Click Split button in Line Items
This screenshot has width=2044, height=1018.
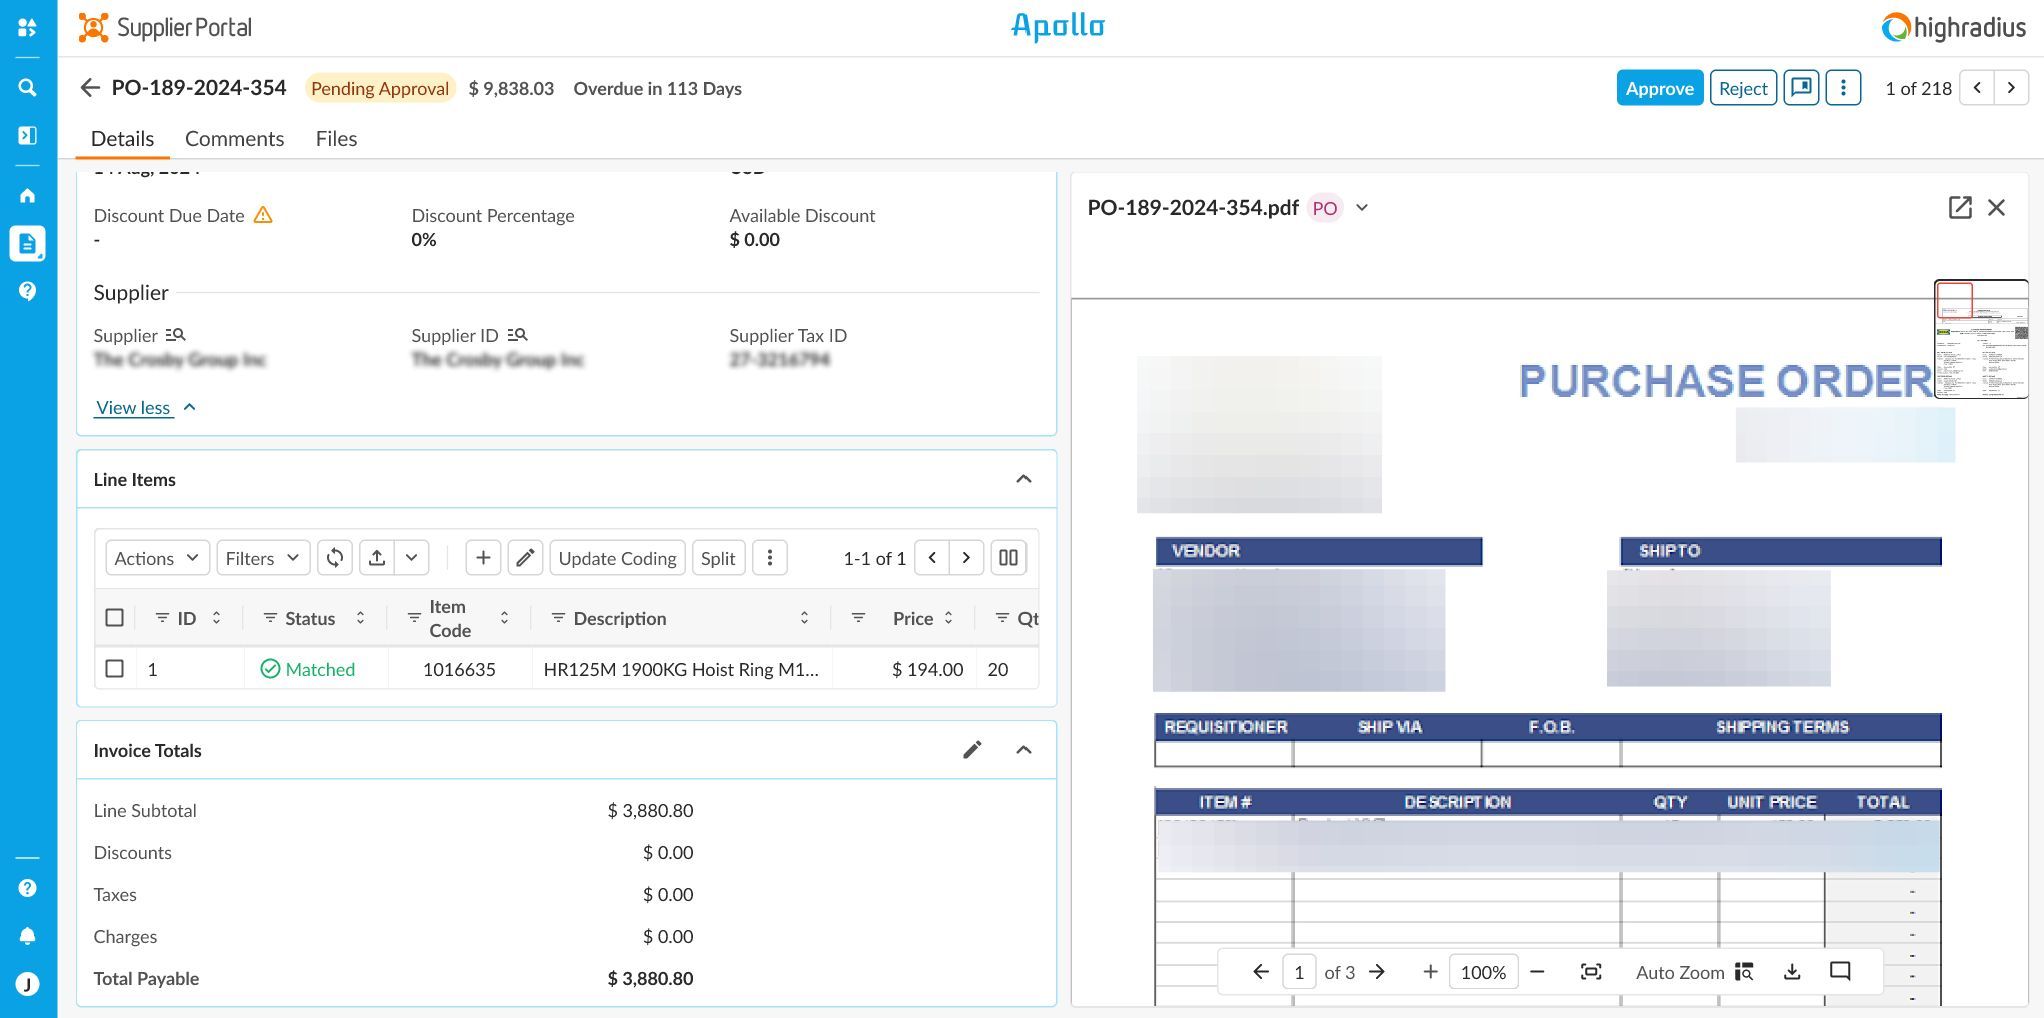tap(718, 558)
